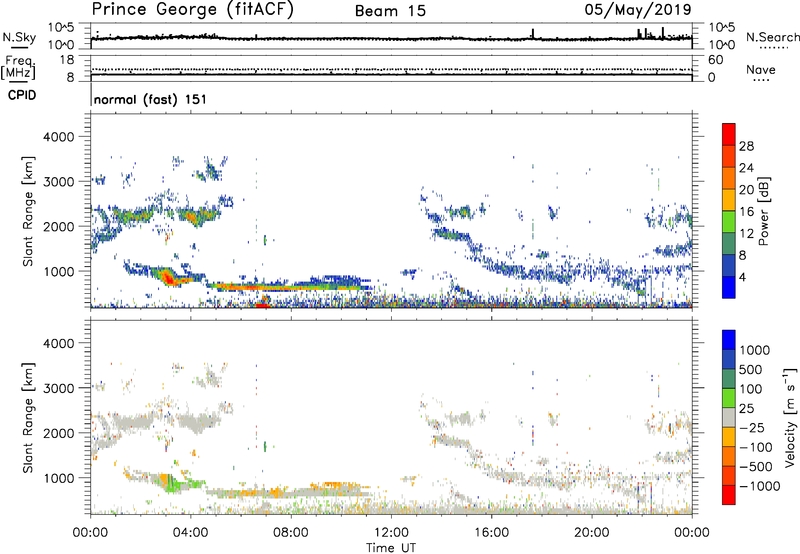Click the 'Power [dB]' colorbar title

click(763, 211)
